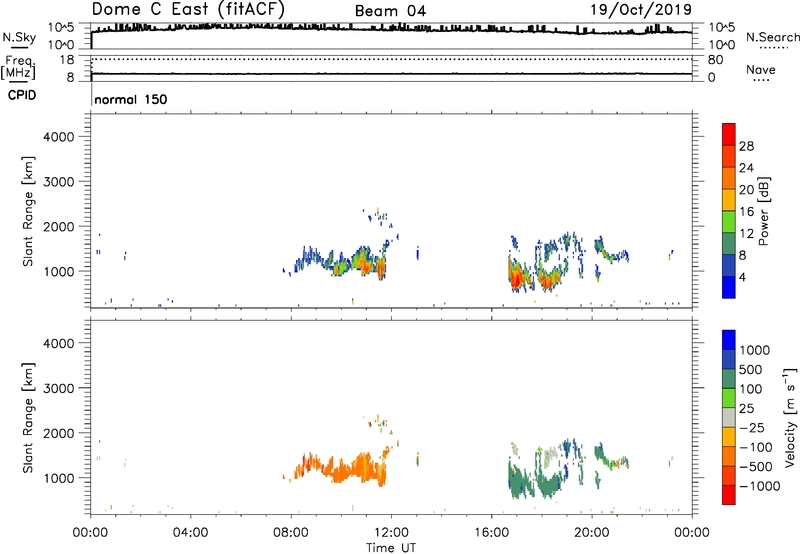
Task: Click the '16:00' time axis tick label
Action: pyautogui.click(x=491, y=533)
